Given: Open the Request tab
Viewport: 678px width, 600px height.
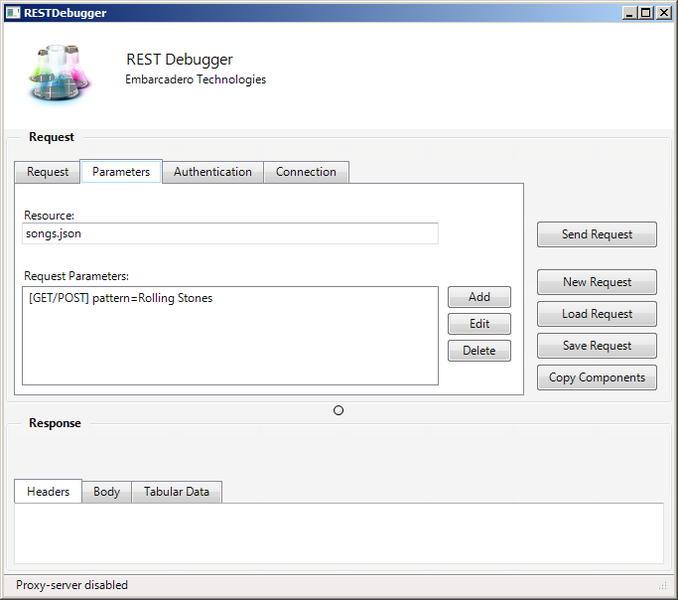Looking at the screenshot, I should (x=48, y=172).
